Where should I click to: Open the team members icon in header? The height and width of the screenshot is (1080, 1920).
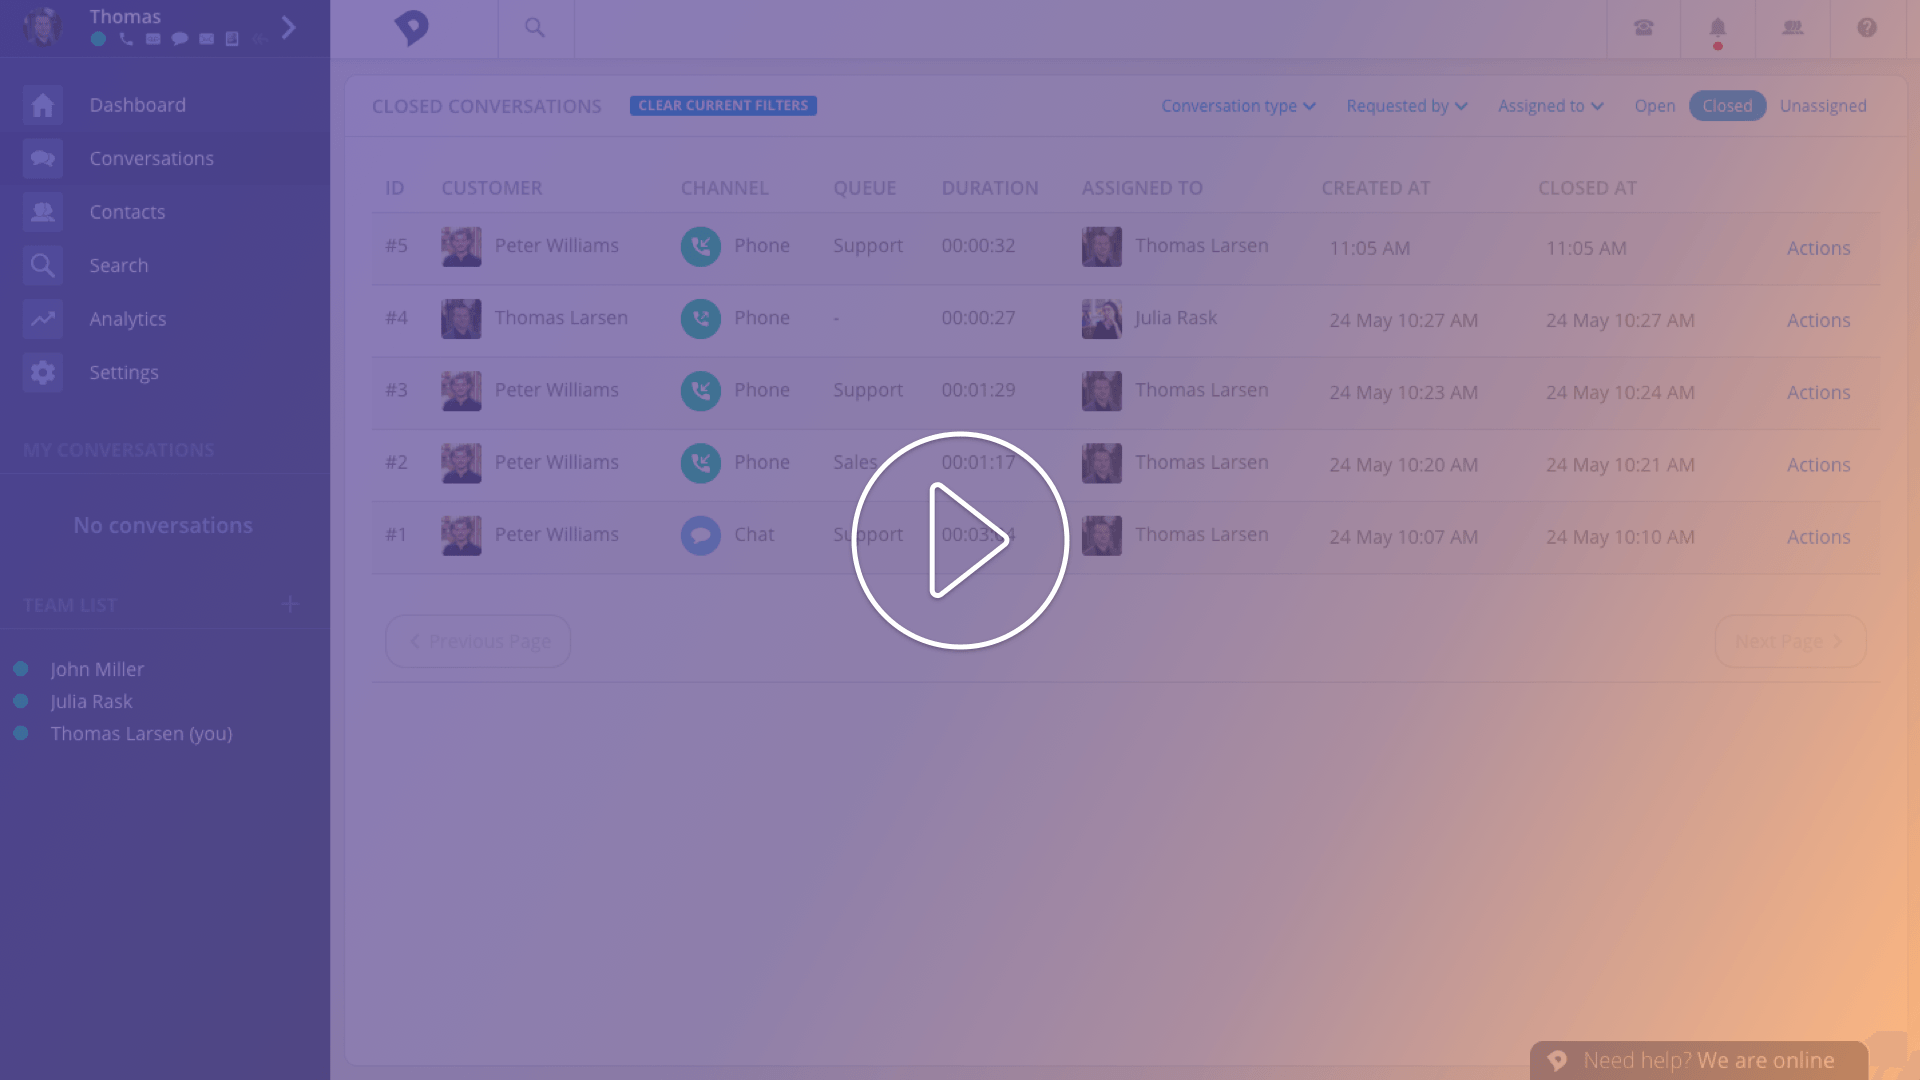point(1793,28)
